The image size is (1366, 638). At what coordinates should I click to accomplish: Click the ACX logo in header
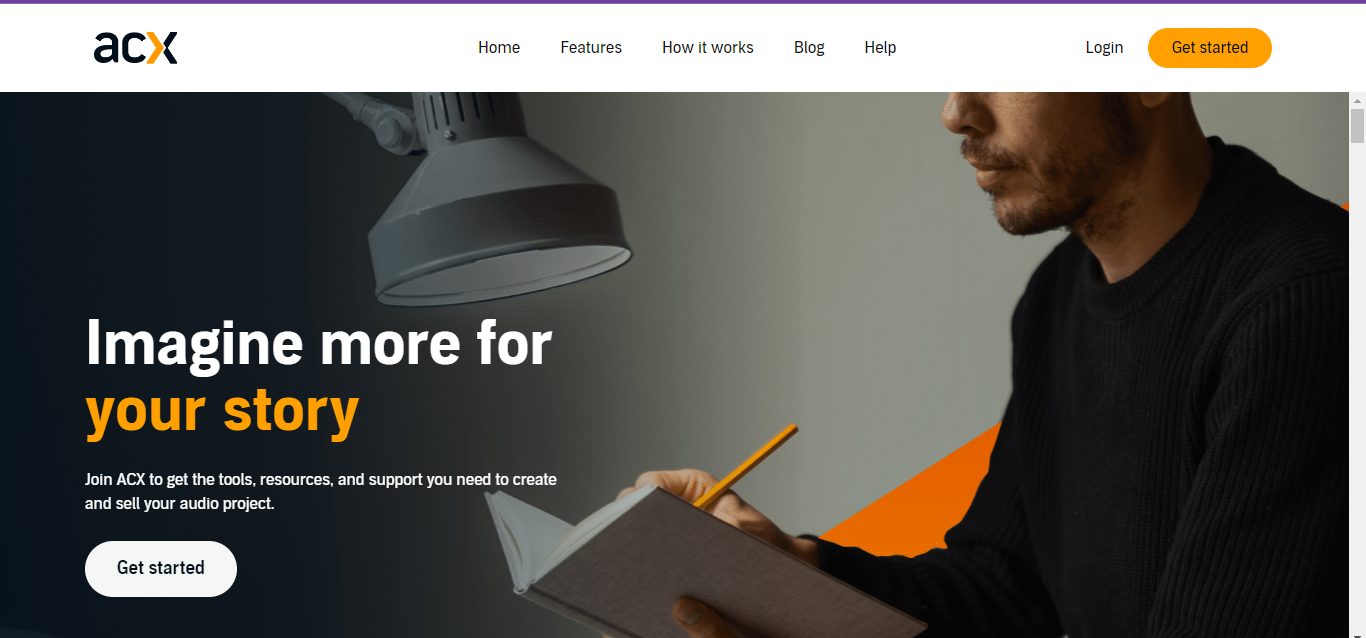[x=135, y=47]
